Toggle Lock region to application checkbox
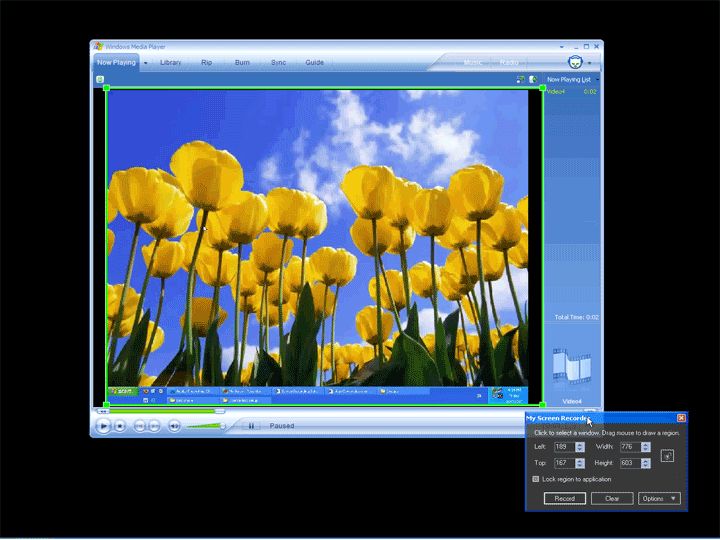 (536, 479)
